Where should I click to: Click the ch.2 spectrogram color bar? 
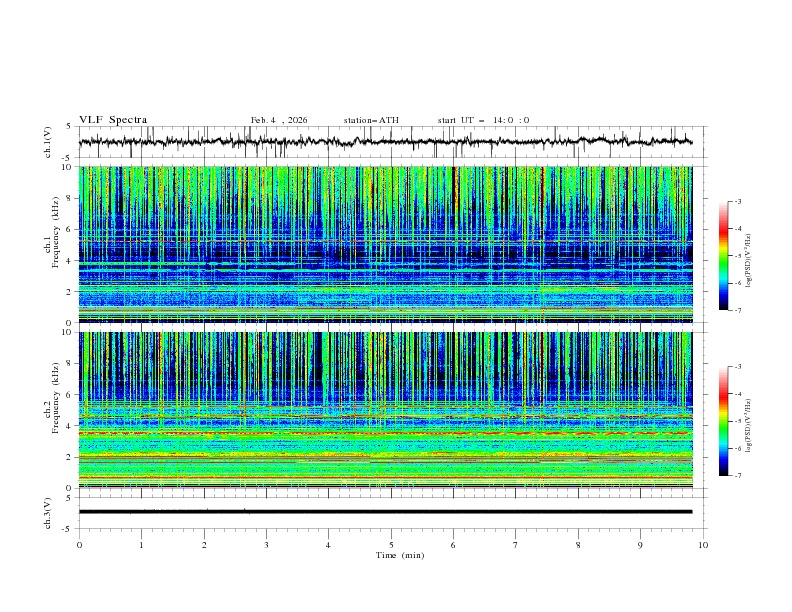[x=723, y=421]
